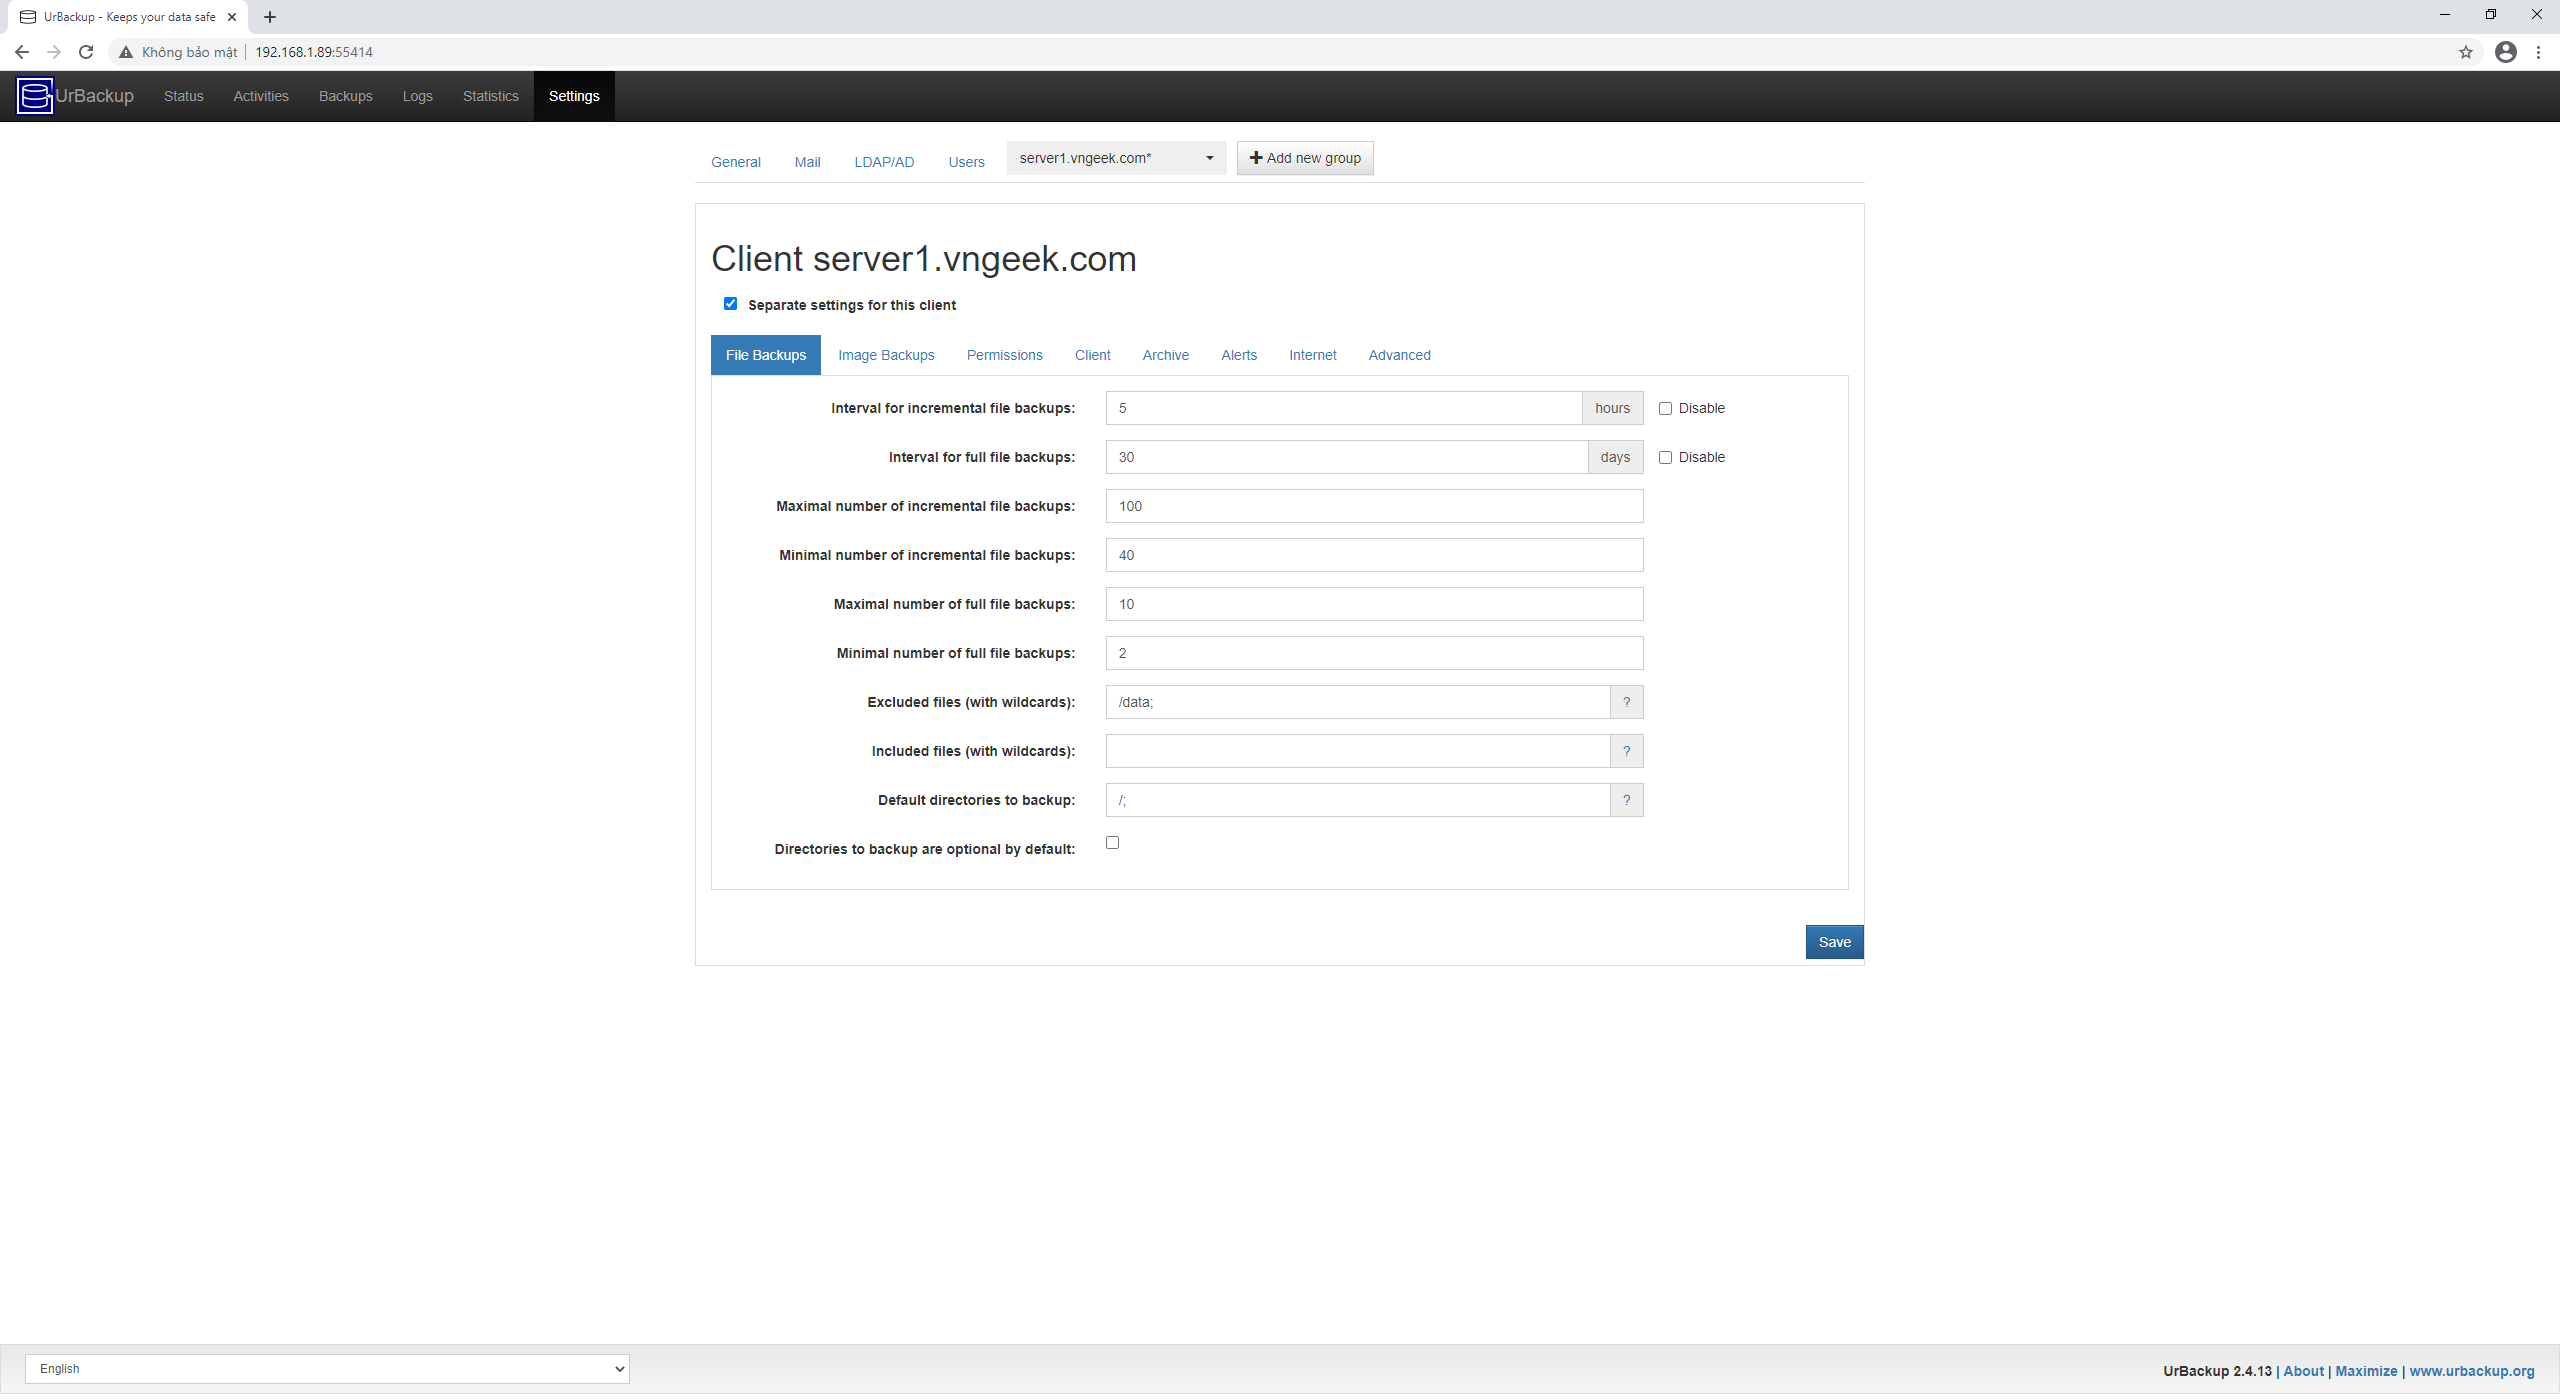The height and width of the screenshot is (1400, 2560).
Task: Focus the incremental backup interval hours field
Action: coord(1344,408)
